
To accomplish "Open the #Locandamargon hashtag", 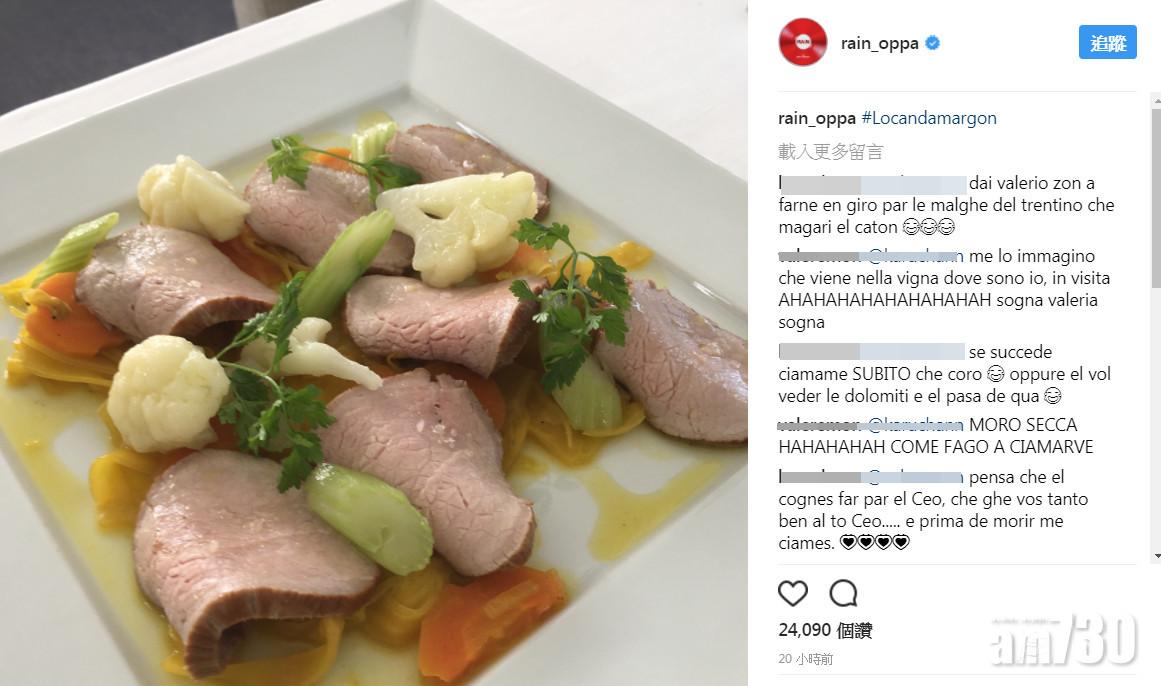I will pyautogui.click(x=929, y=118).
